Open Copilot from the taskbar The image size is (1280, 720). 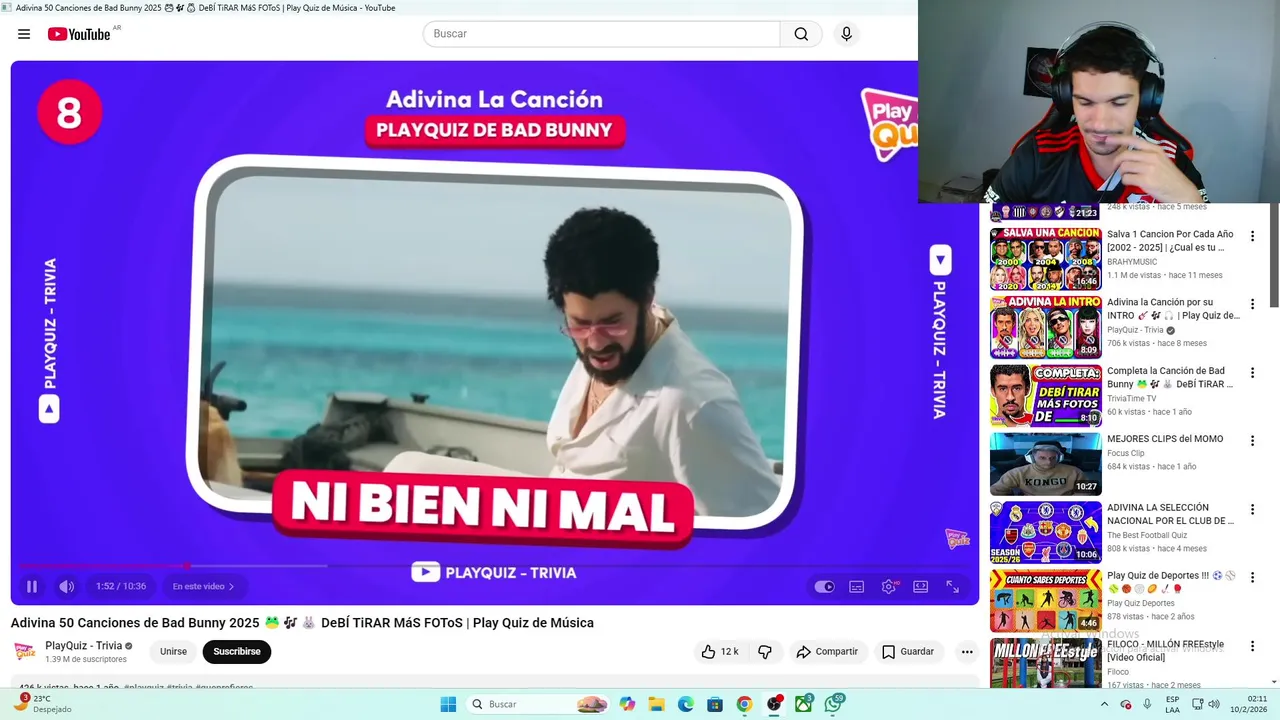tap(627, 704)
